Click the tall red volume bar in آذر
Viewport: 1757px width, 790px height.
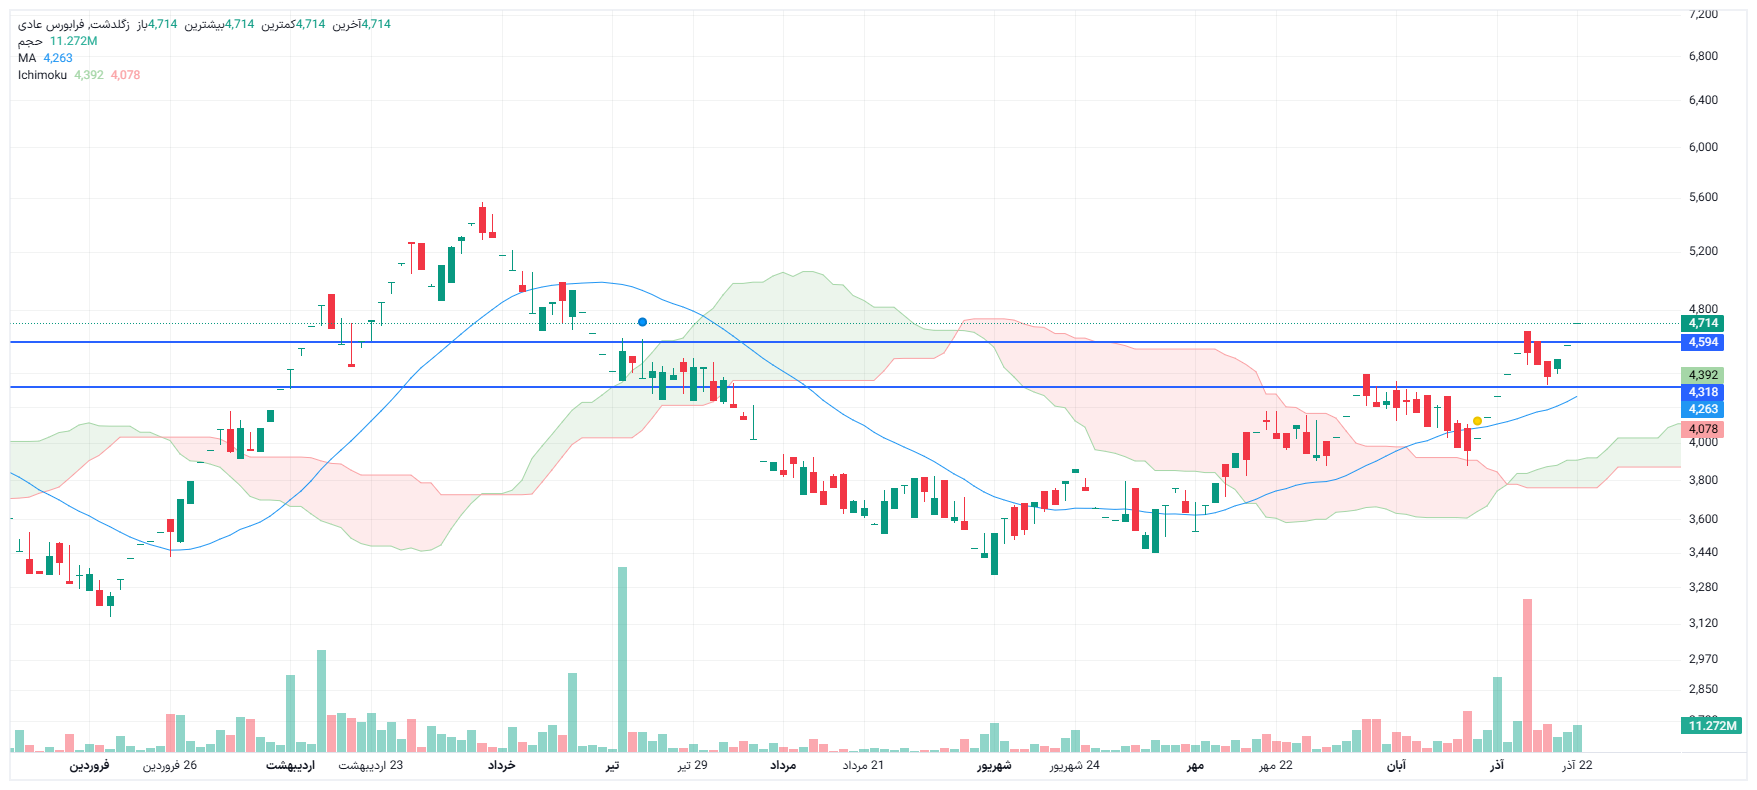[1527, 675]
